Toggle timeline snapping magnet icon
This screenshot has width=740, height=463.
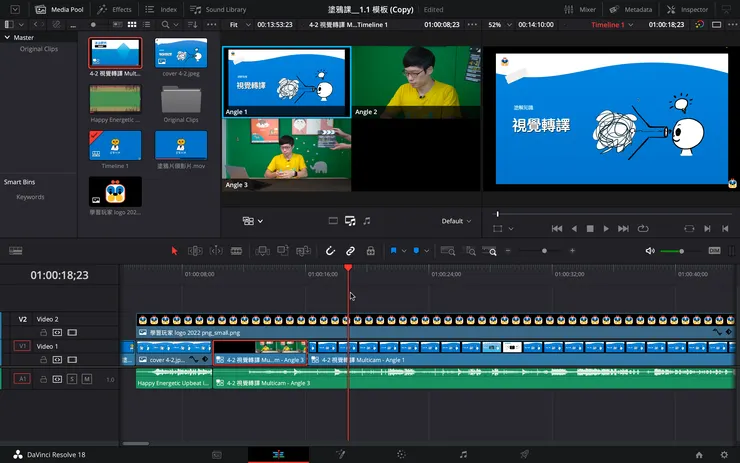(331, 251)
